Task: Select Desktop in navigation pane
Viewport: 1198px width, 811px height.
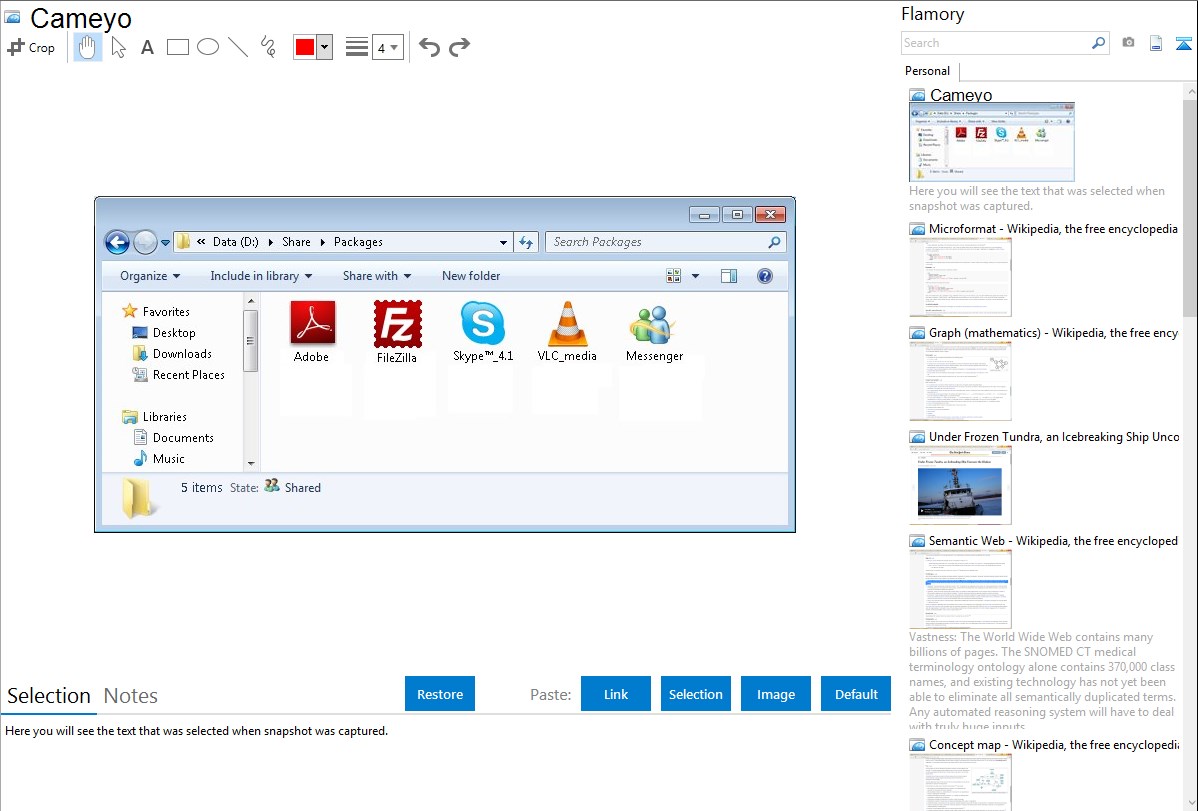Action: click(164, 333)
